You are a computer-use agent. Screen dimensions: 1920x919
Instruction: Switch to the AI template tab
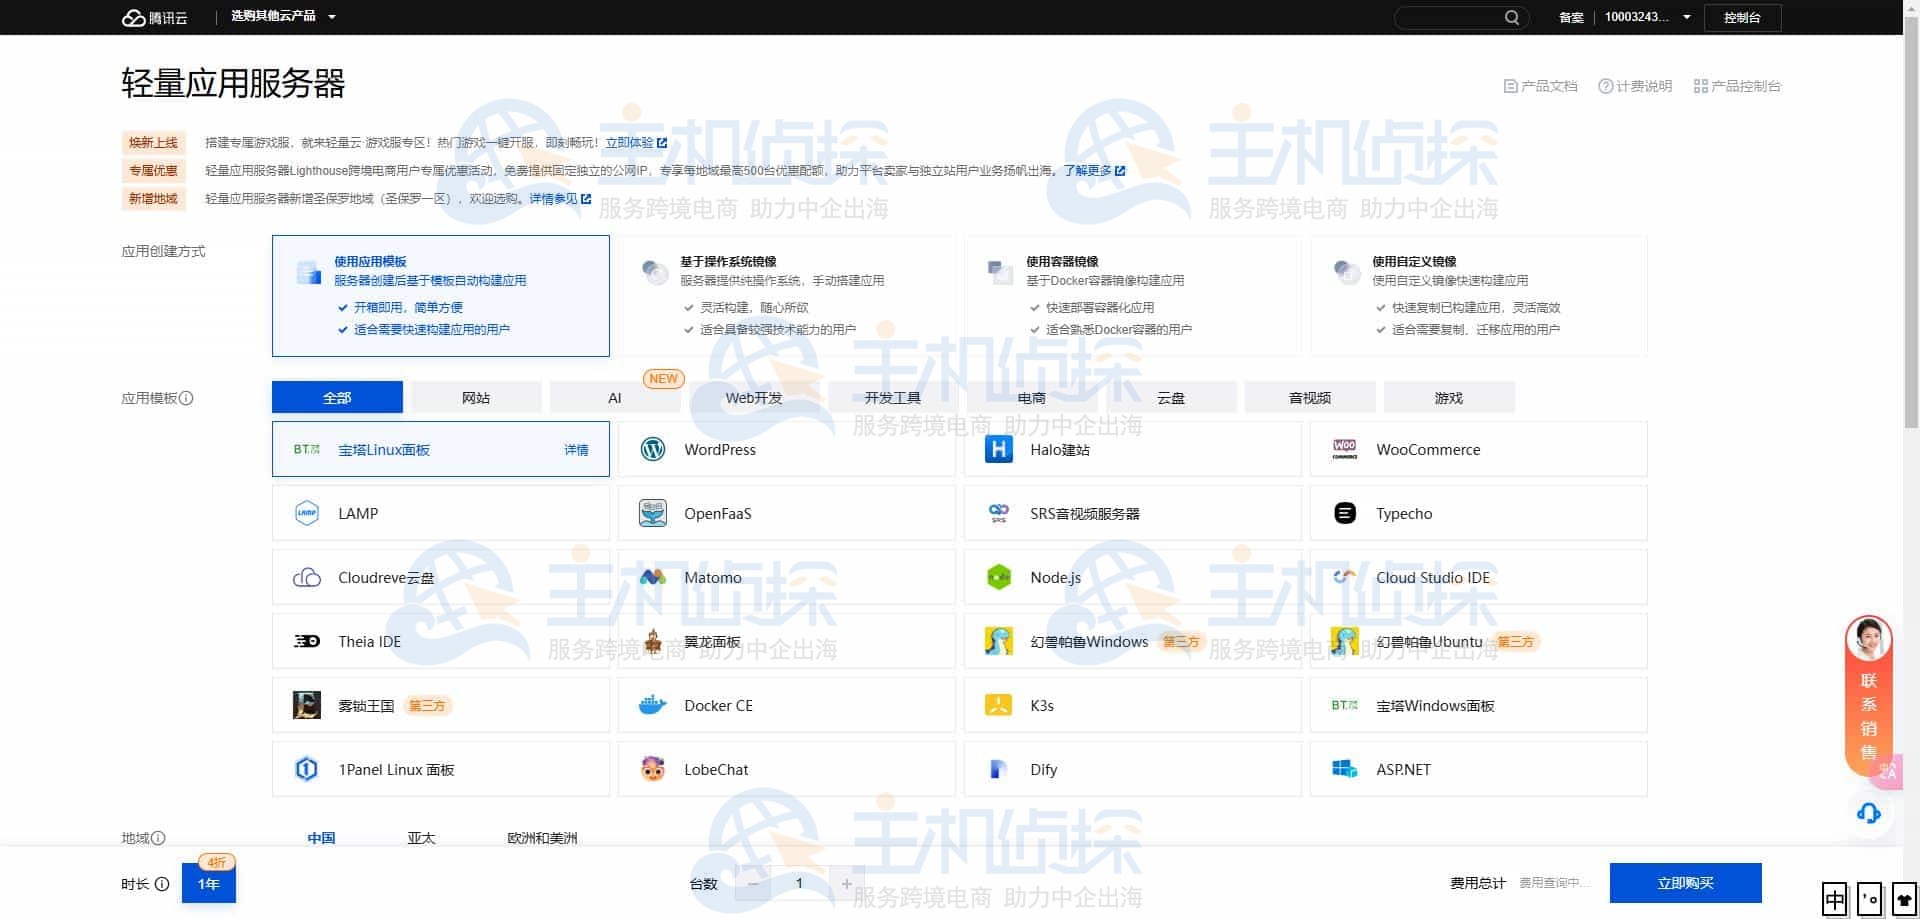click(x=614, y=398)
